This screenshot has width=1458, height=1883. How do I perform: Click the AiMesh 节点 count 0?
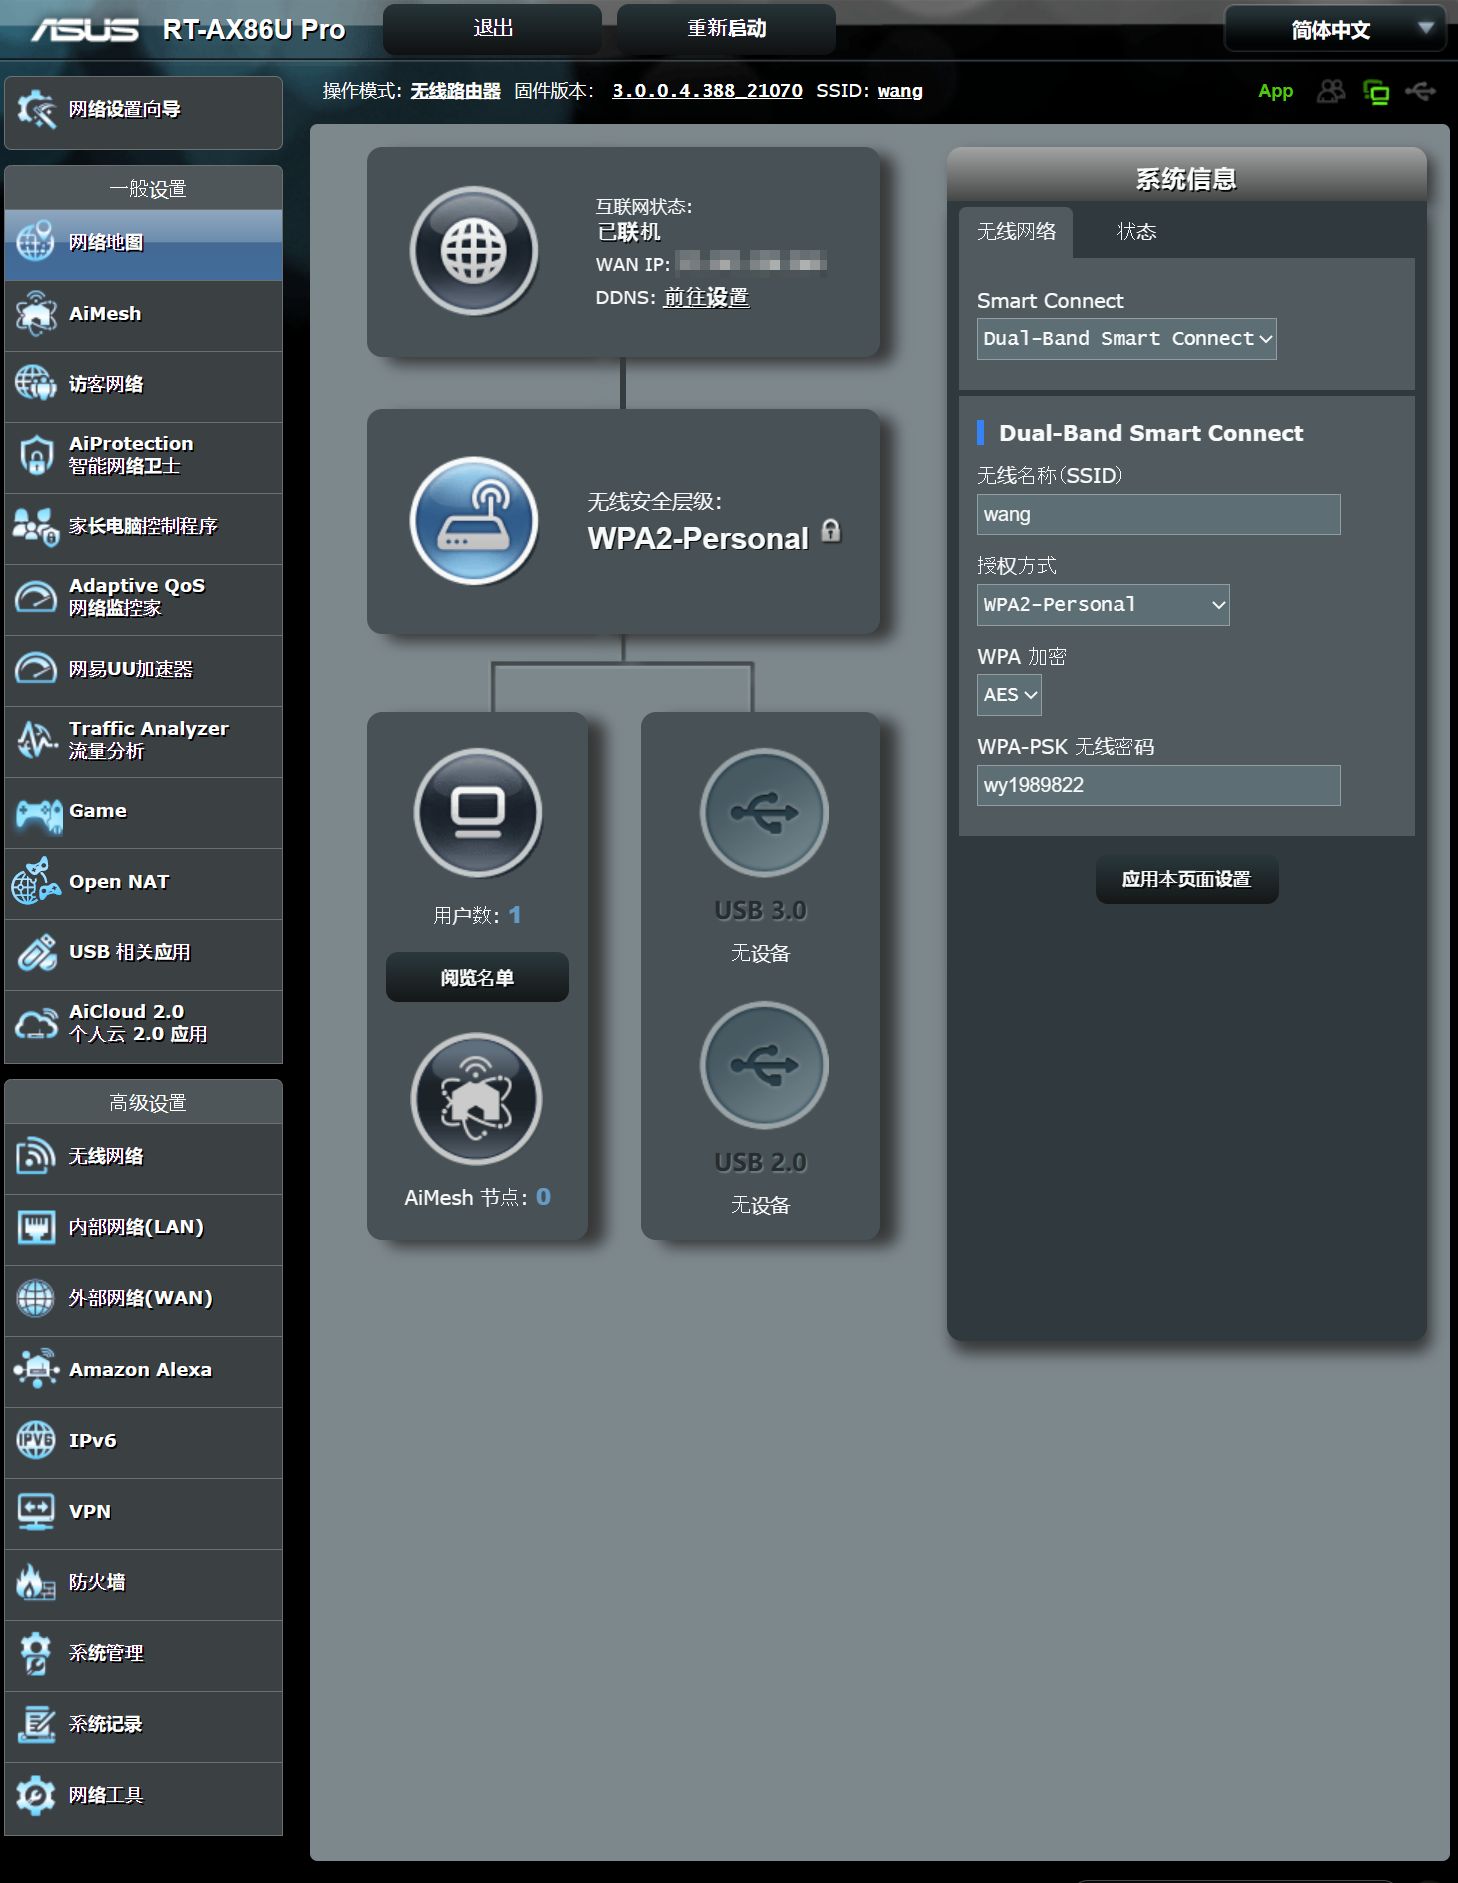point(543,1197)
